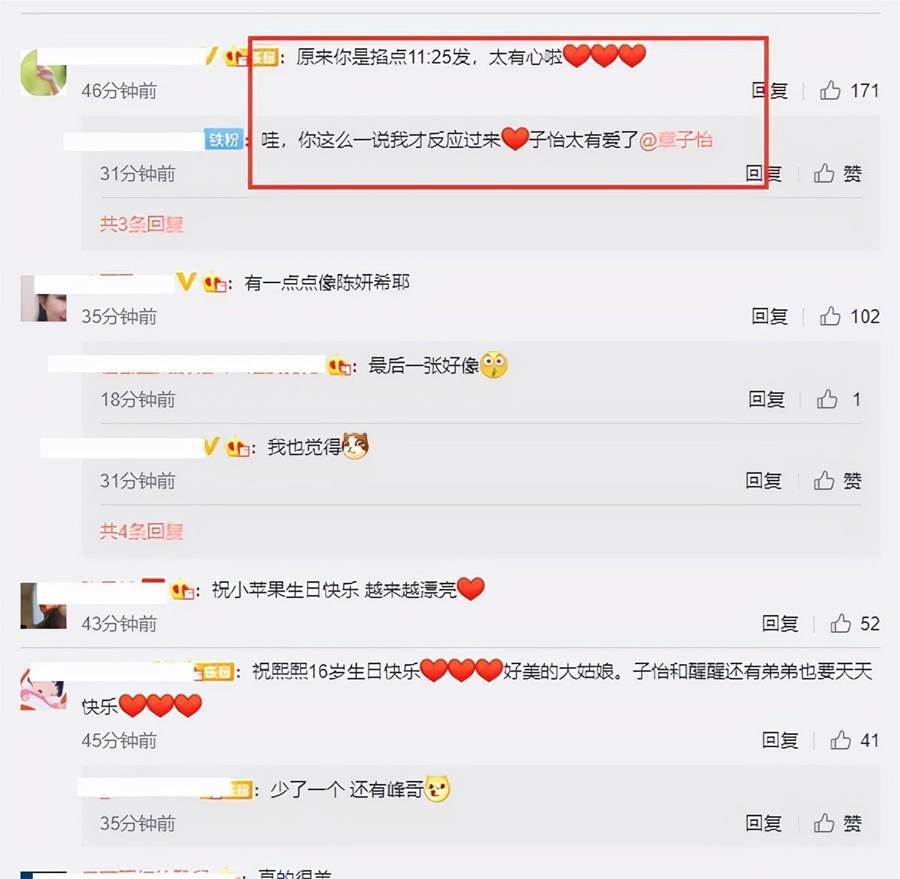This screenshot has height=879, width=900.
Task: Open first commenter's green avatar
Action: point(43,72)
